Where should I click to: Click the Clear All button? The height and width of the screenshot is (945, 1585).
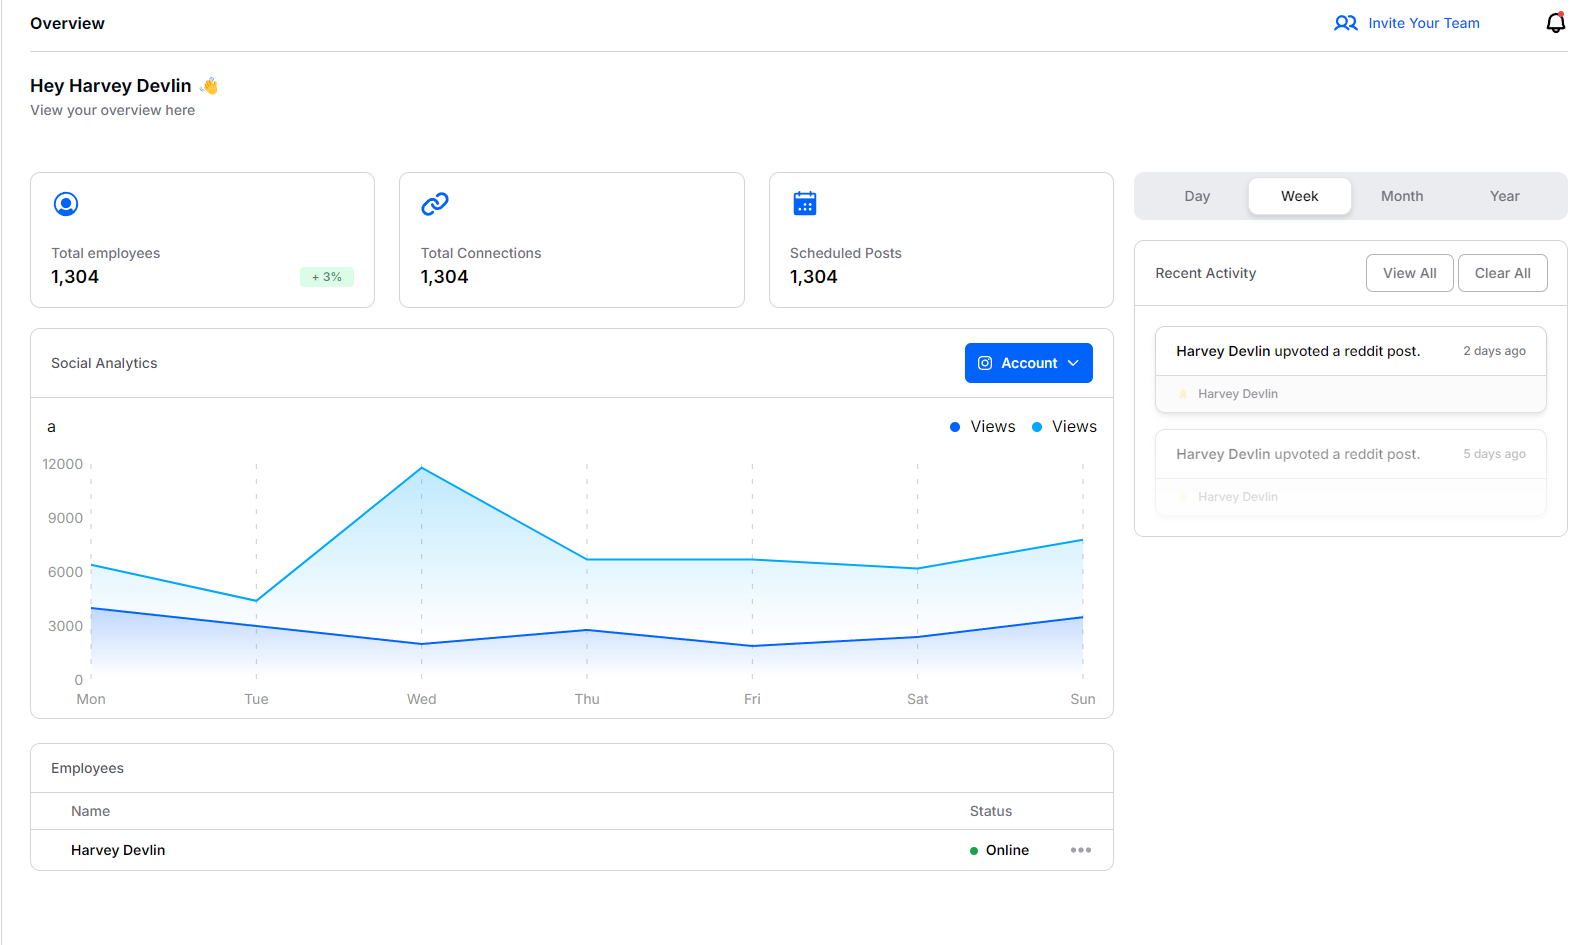1503,273
